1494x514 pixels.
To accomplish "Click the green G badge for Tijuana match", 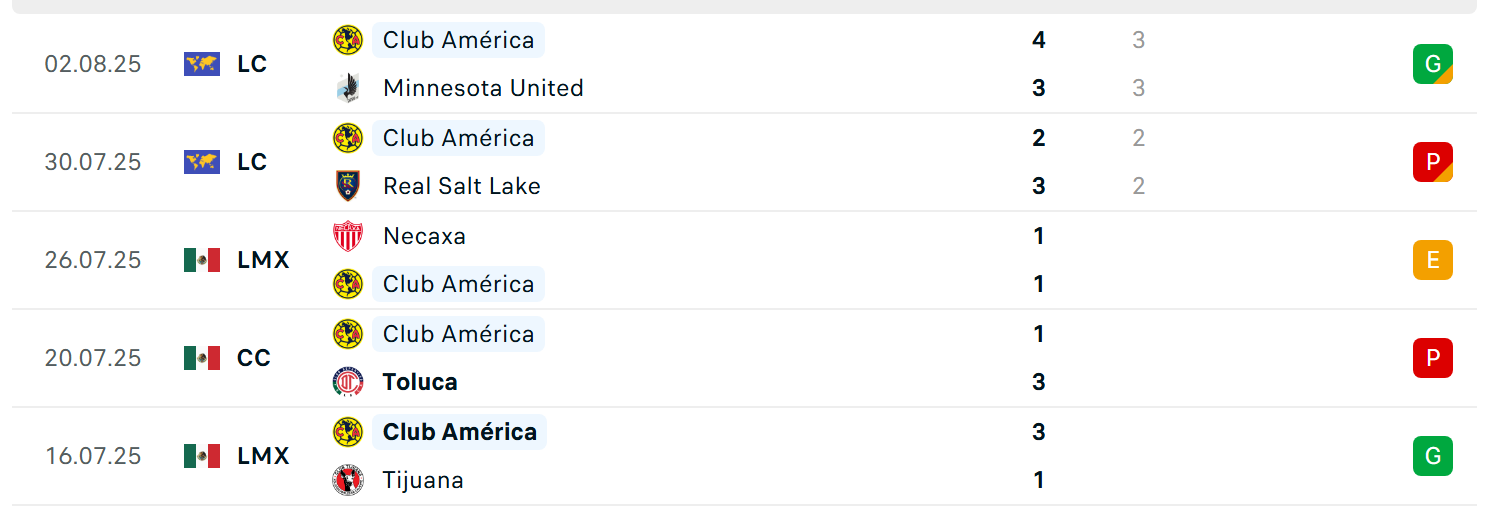I will tap(1432, 456).
